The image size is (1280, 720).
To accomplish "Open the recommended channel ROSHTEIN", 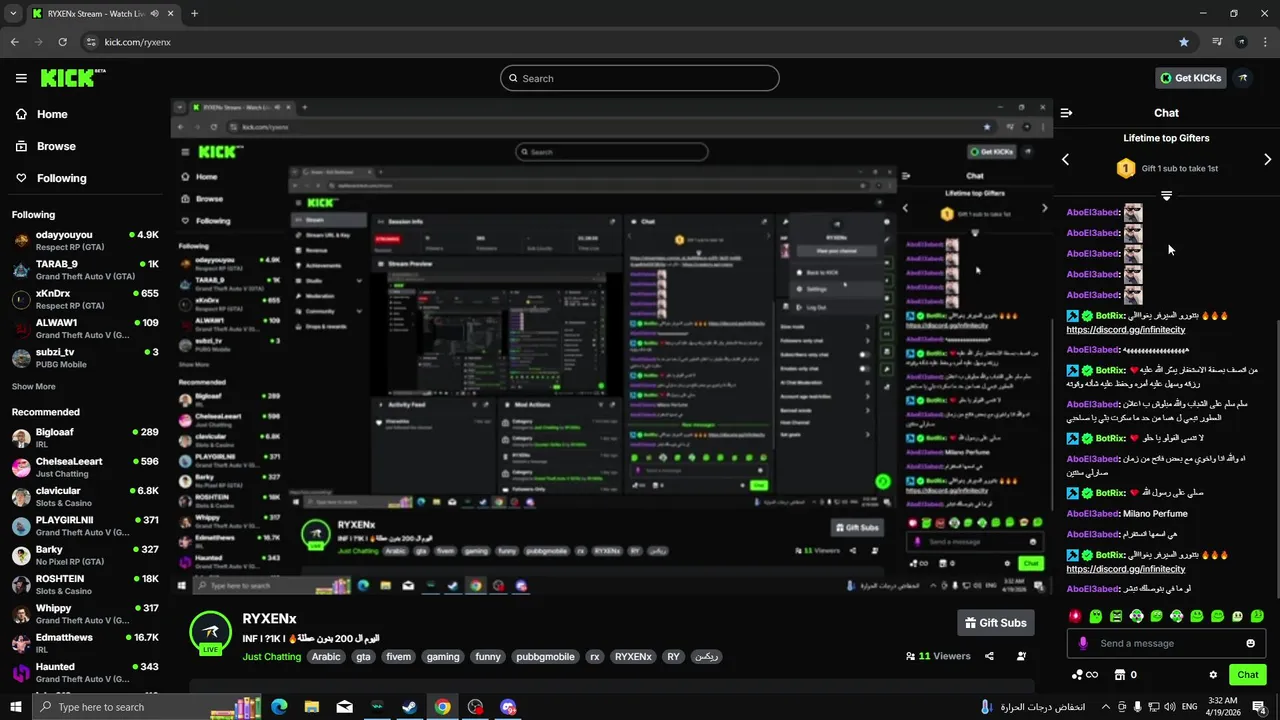I will (x=85, y=584).
